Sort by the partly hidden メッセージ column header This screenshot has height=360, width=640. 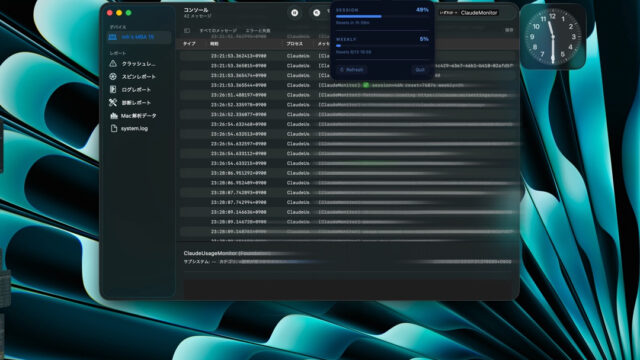click(324, 44)
